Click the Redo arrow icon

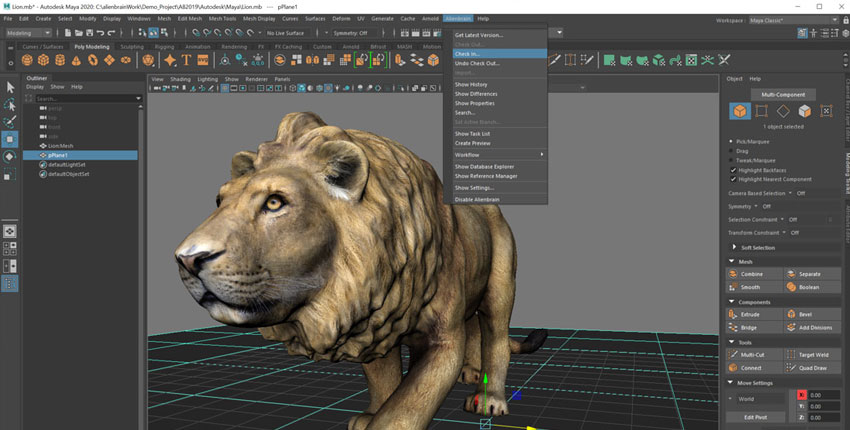111,33
